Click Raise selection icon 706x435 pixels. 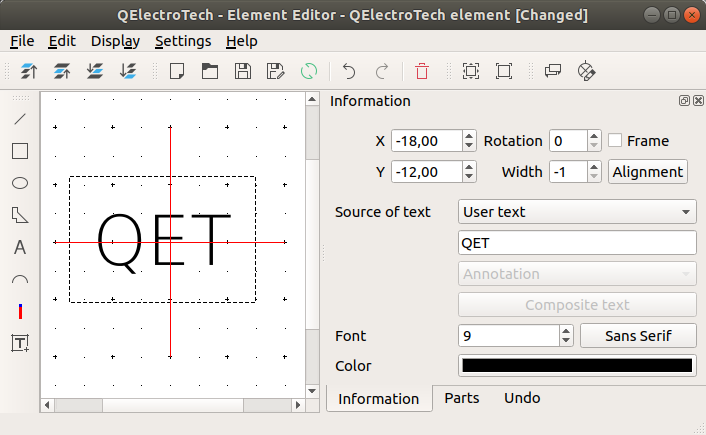[x=62, y=71]
